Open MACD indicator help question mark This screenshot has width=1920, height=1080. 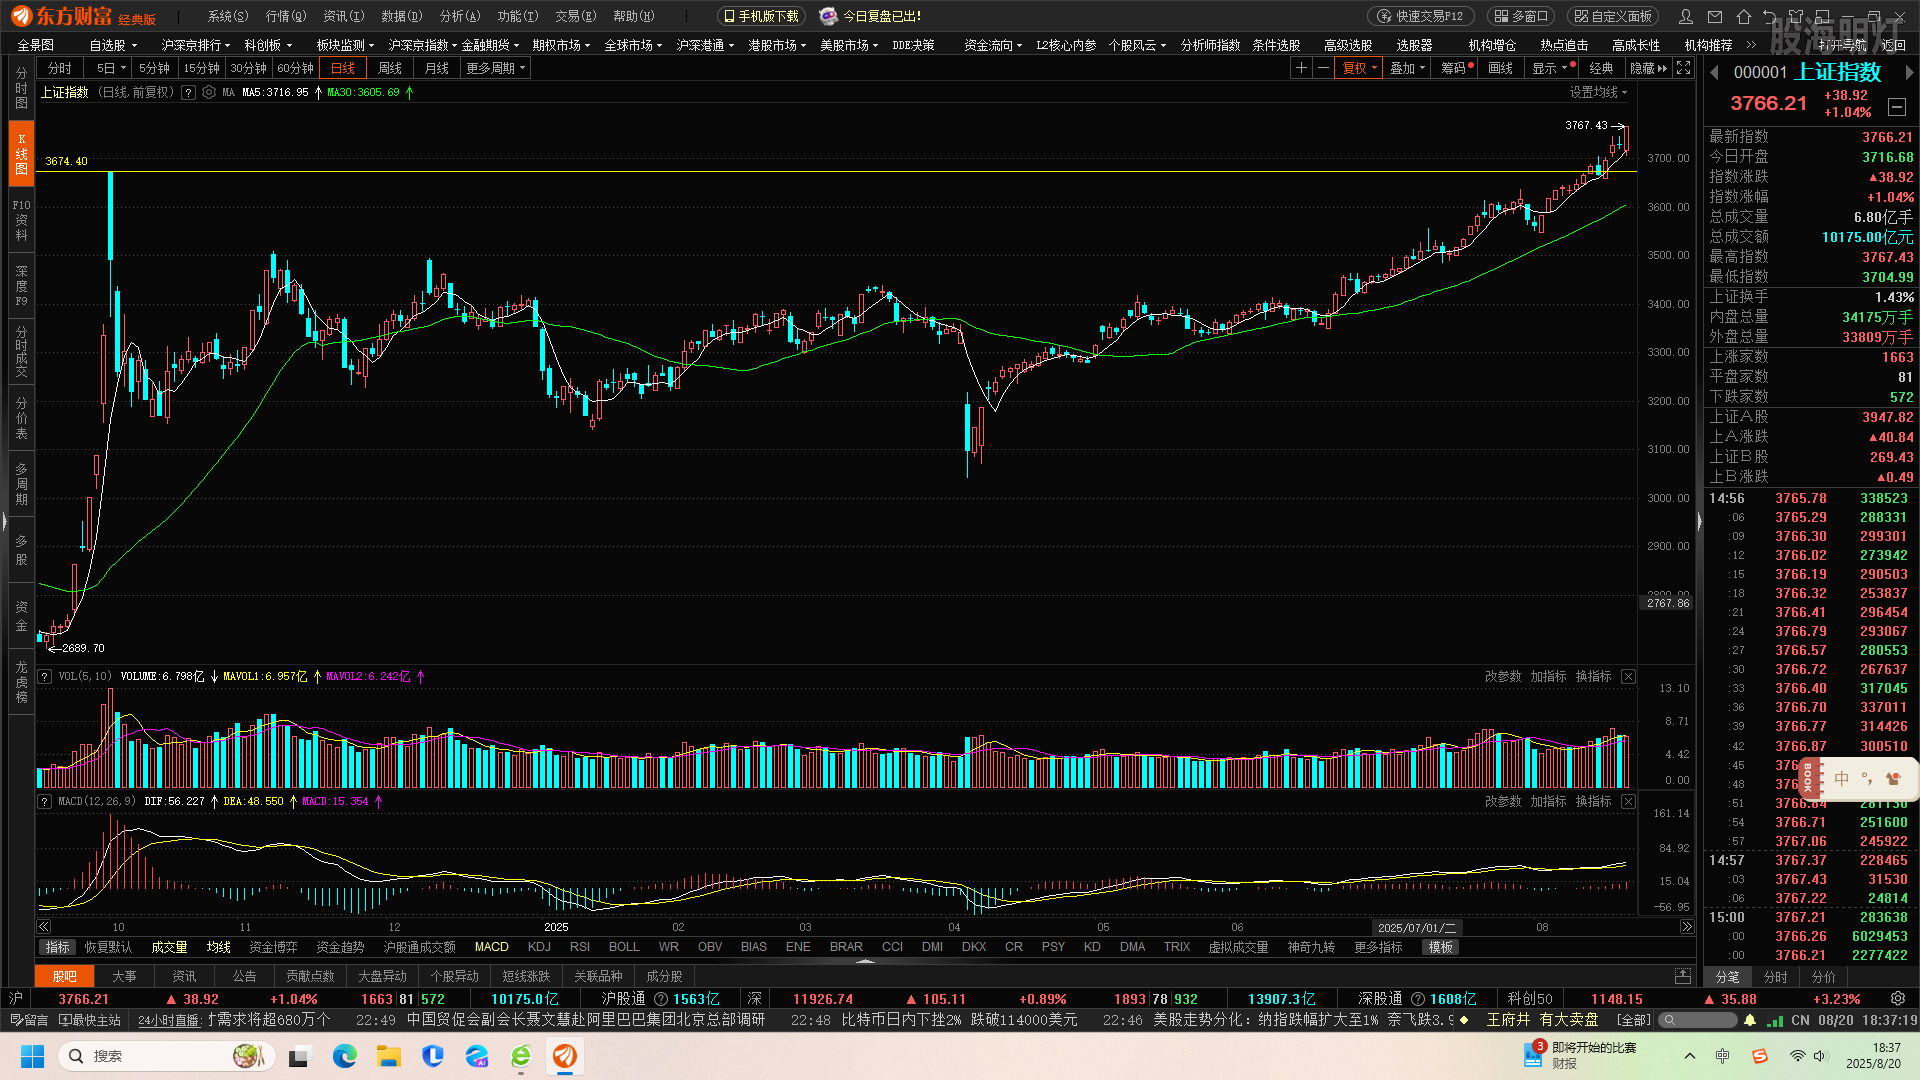(x=45, y=802)
